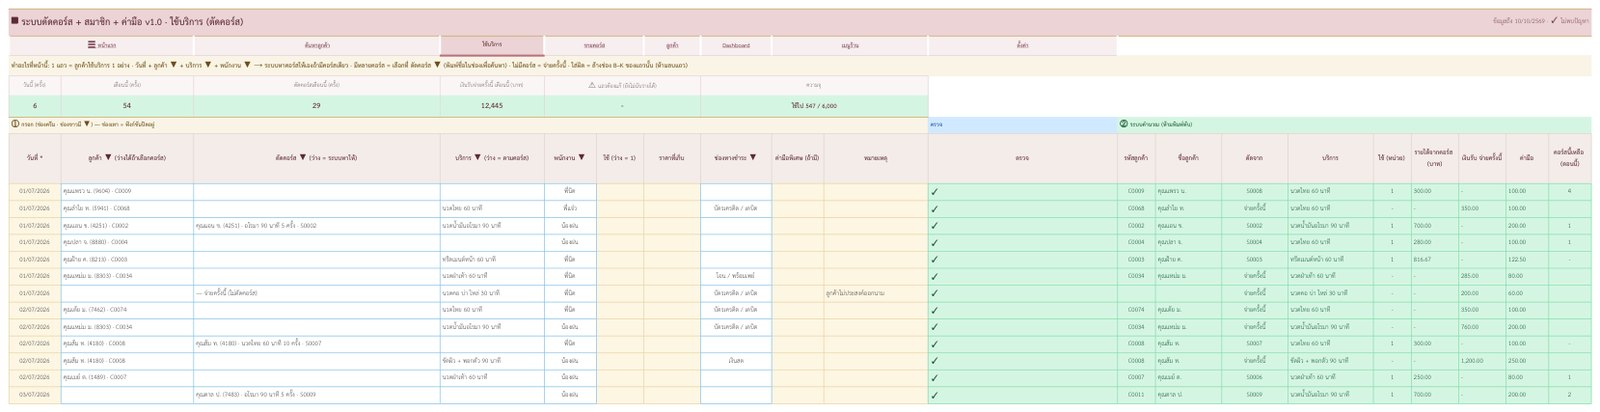Click the green circled 2 icon above calculation table

click(1124, 124)
